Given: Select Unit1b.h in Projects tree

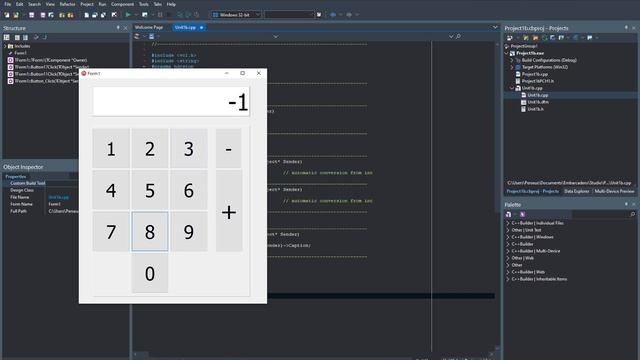Looking at the screenshot, I should (x=536, y=109).
